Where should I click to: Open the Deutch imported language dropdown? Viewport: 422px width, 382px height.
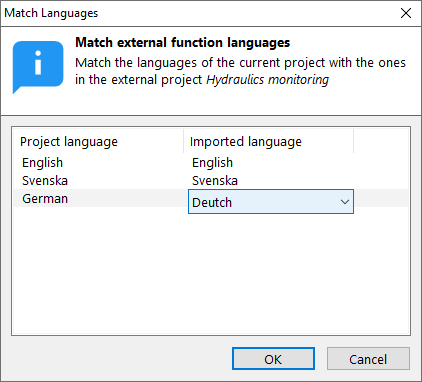point(271,202)
